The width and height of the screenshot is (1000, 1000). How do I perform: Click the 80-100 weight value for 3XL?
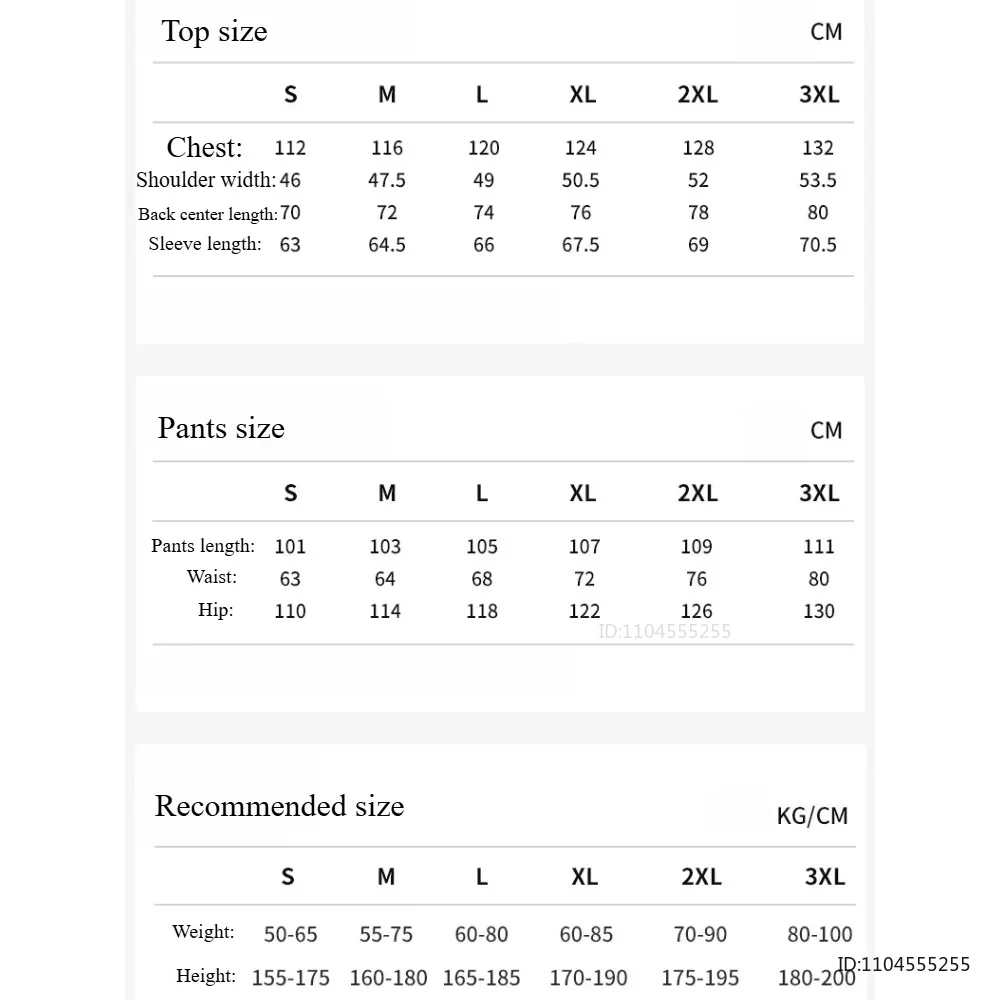(820, 934)
